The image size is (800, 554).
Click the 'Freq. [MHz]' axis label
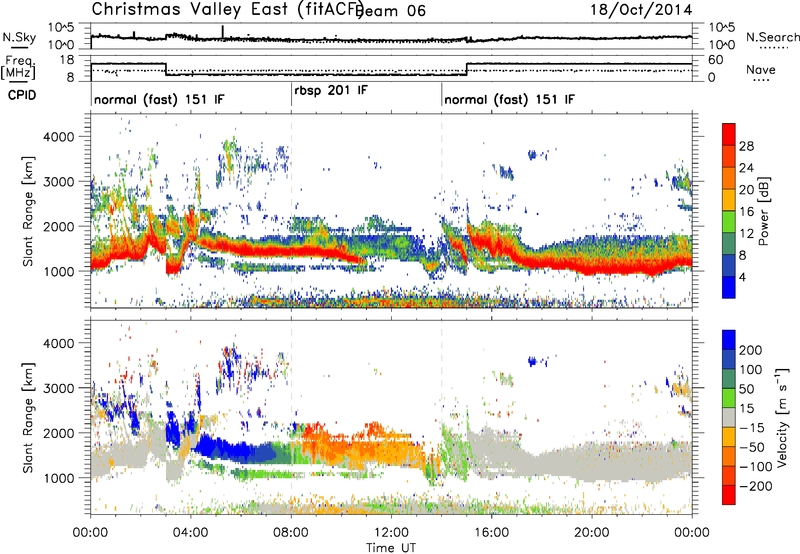(x=18, y=67)
